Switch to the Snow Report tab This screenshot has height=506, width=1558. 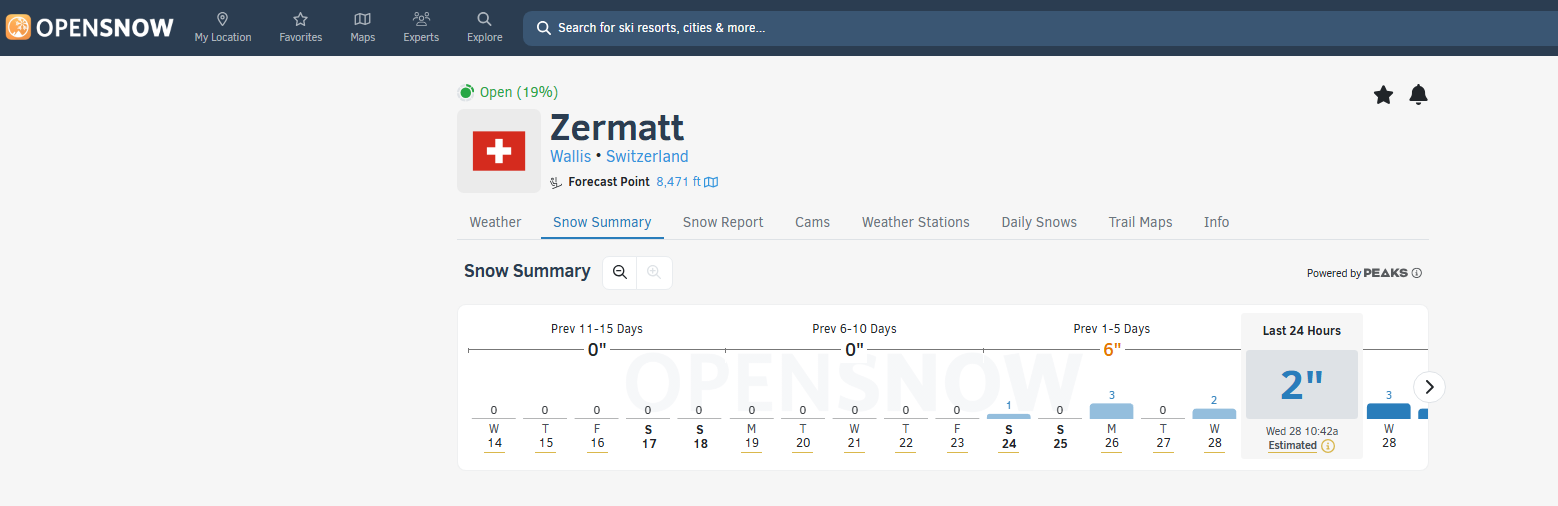722,222
